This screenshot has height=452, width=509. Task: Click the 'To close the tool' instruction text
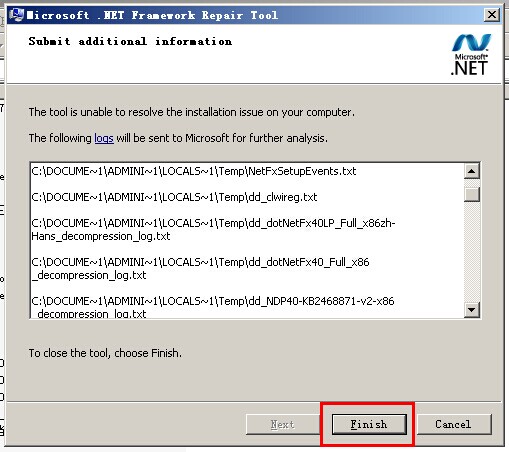click(105, 353)
